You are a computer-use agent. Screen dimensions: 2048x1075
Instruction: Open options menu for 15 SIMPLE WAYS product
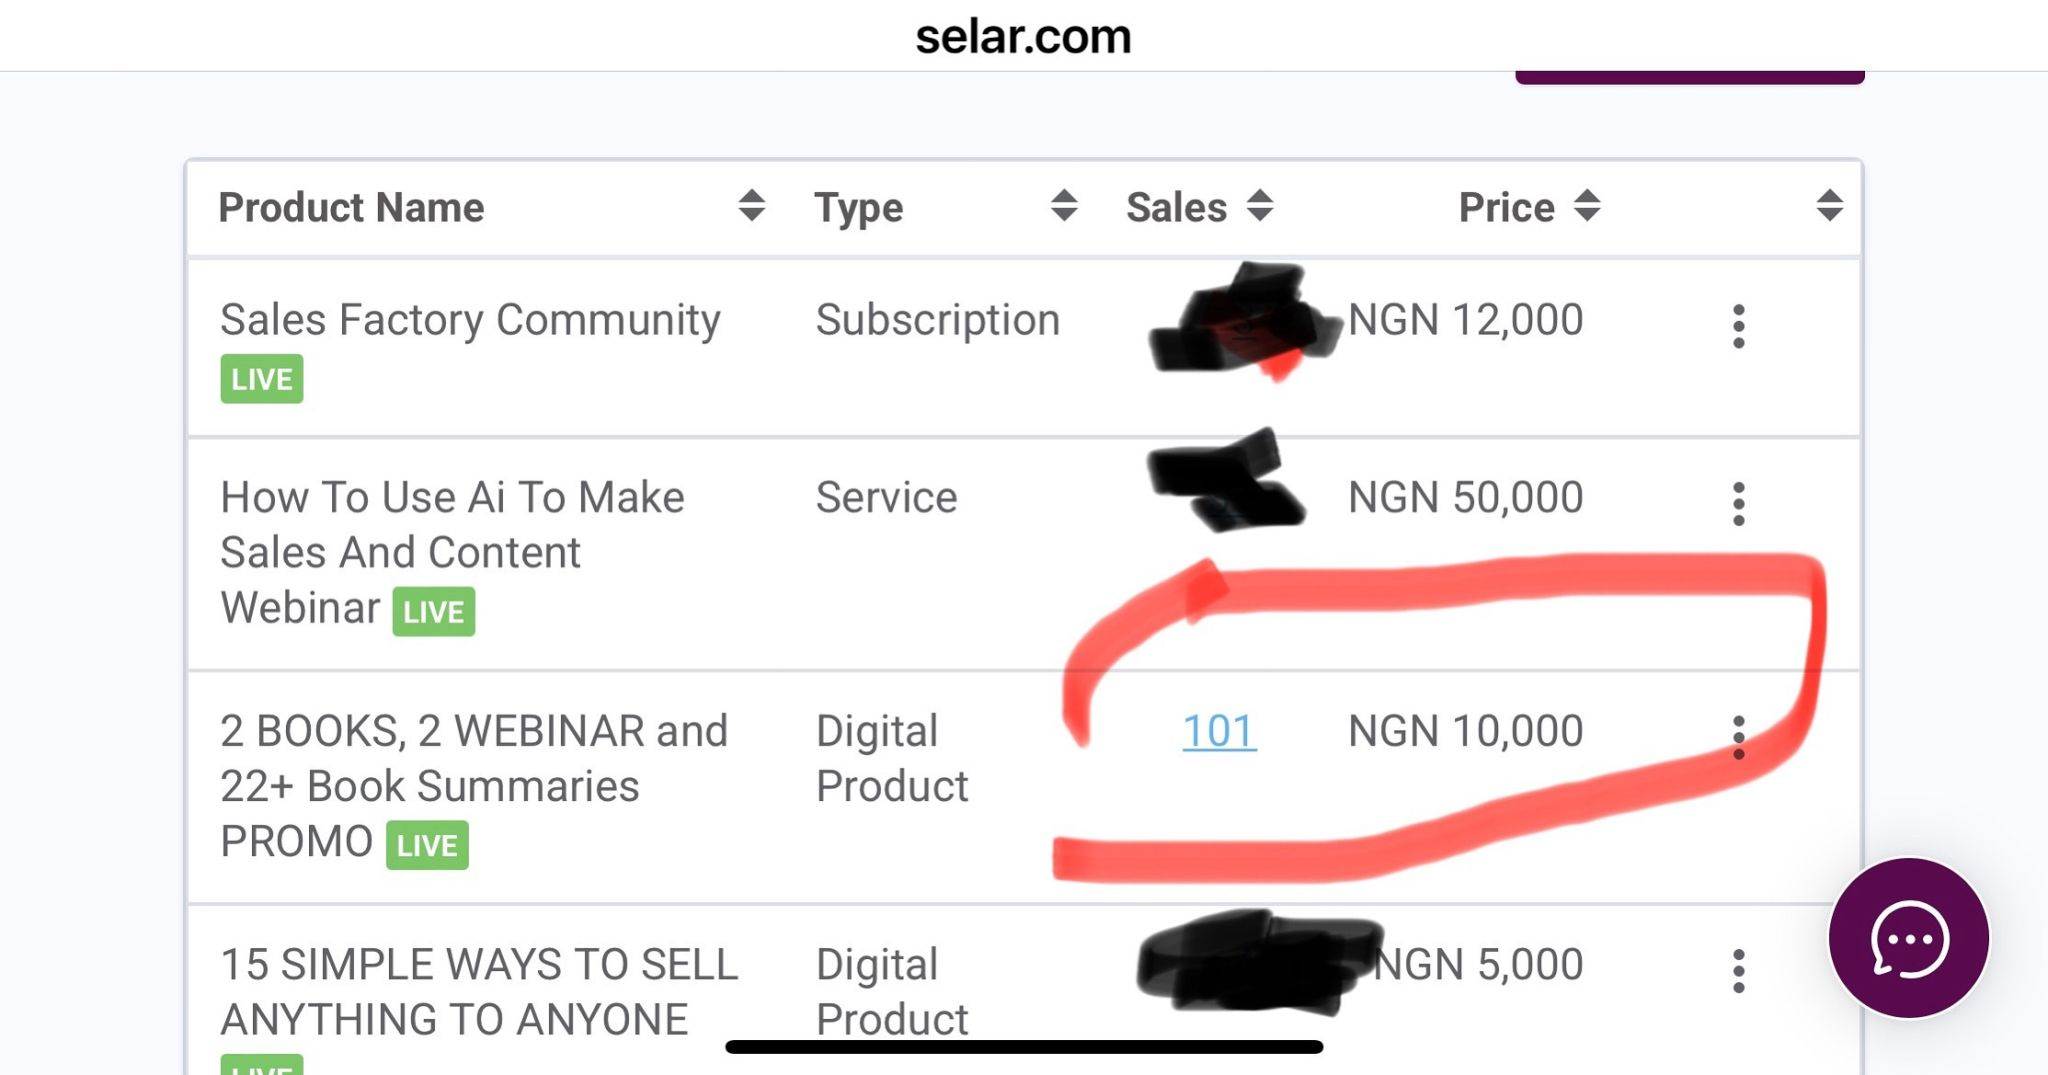click(1739, 971)
